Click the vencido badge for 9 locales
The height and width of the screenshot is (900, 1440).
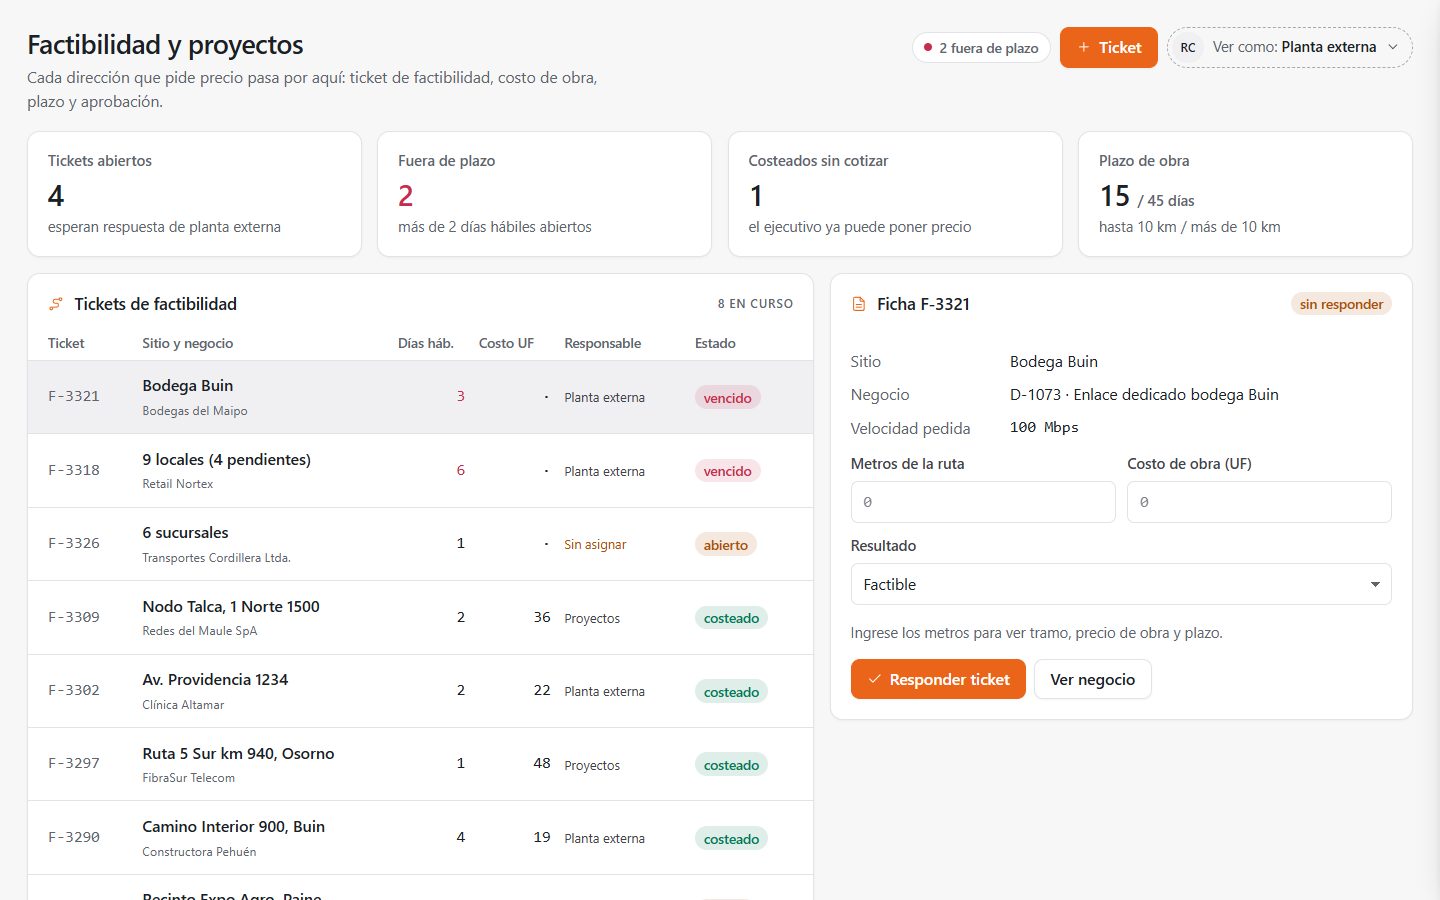point(727,471)
